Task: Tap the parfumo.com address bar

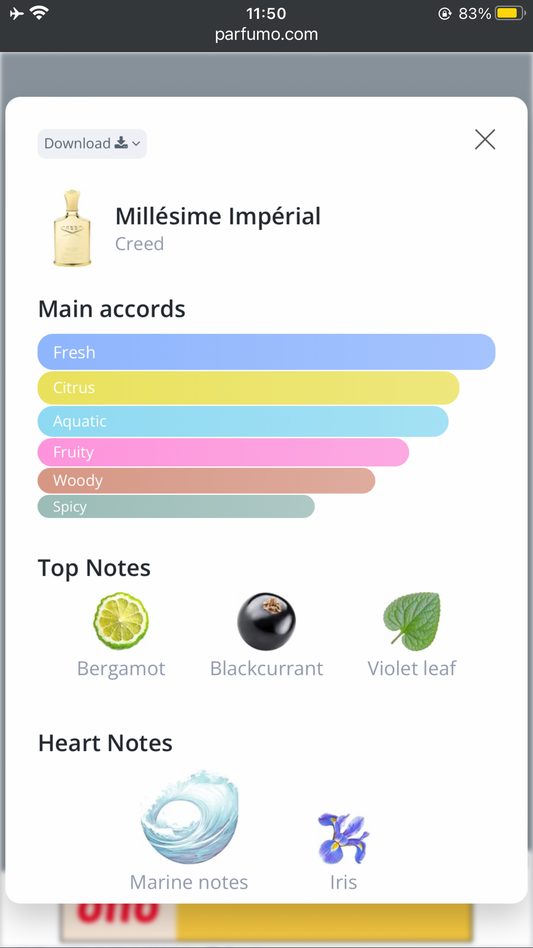Action: coord(266,34)
